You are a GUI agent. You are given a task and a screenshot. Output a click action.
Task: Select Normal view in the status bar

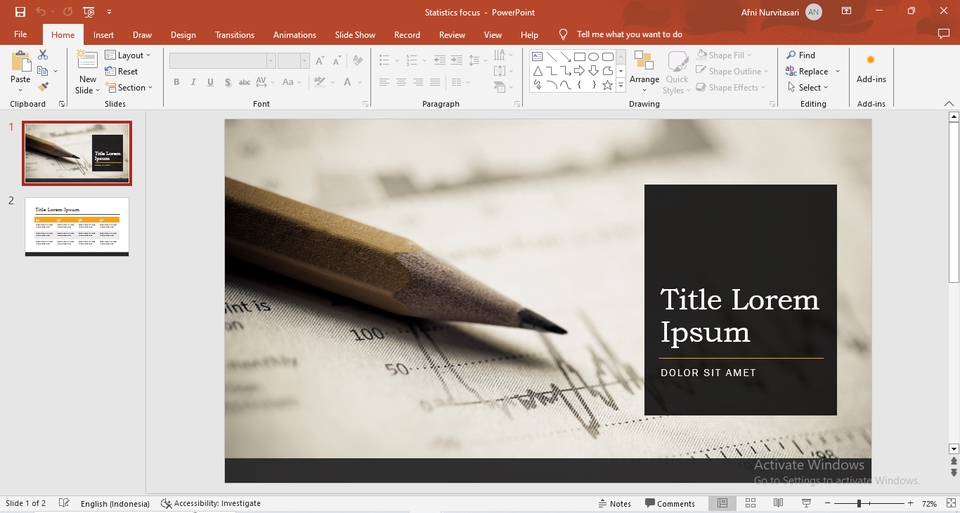pos(722,503)
